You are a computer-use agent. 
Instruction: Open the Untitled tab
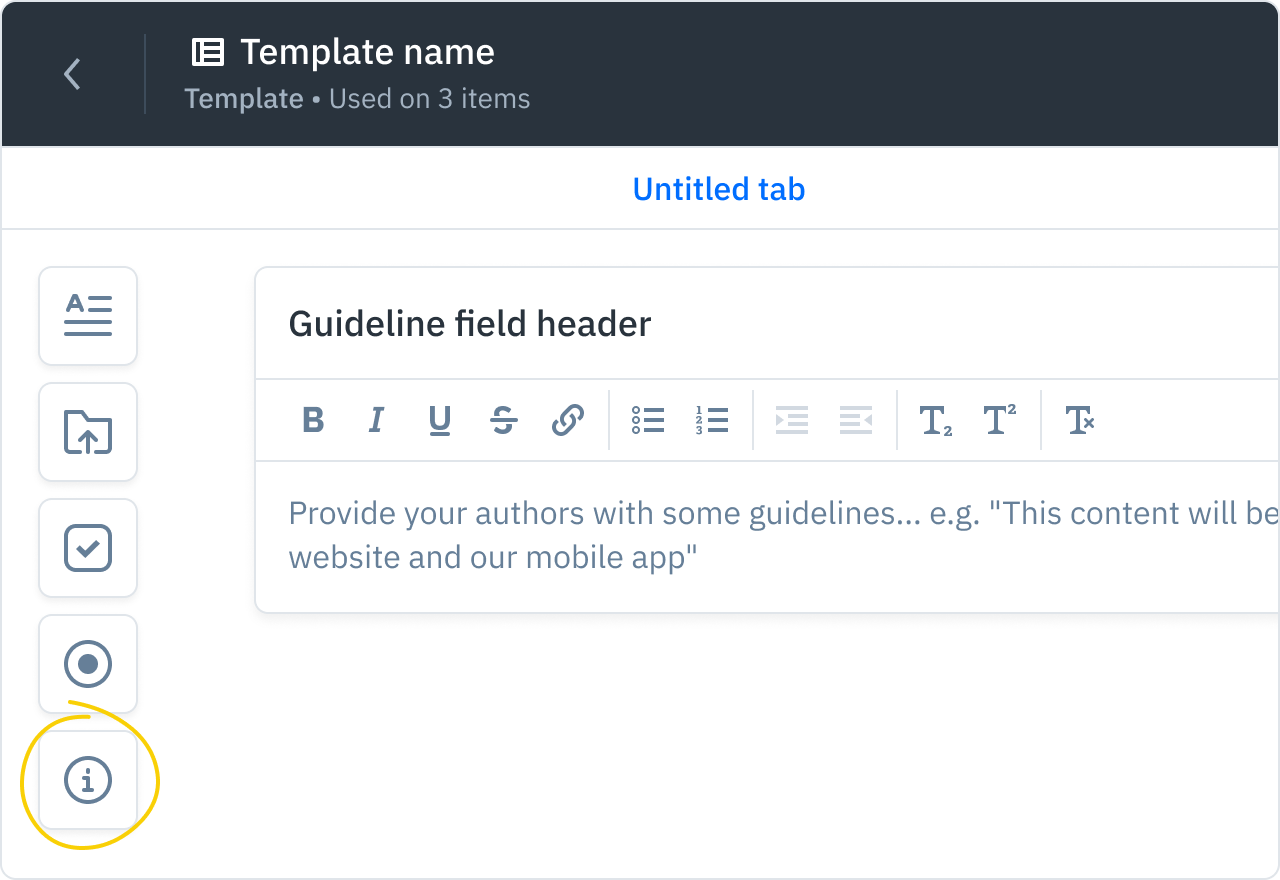(x=718, y=189)
